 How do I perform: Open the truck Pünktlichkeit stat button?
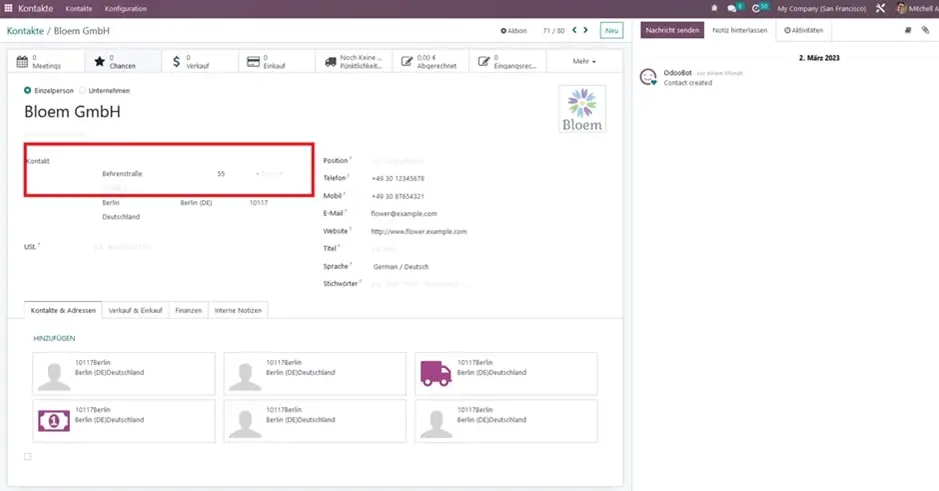[353, 62]
